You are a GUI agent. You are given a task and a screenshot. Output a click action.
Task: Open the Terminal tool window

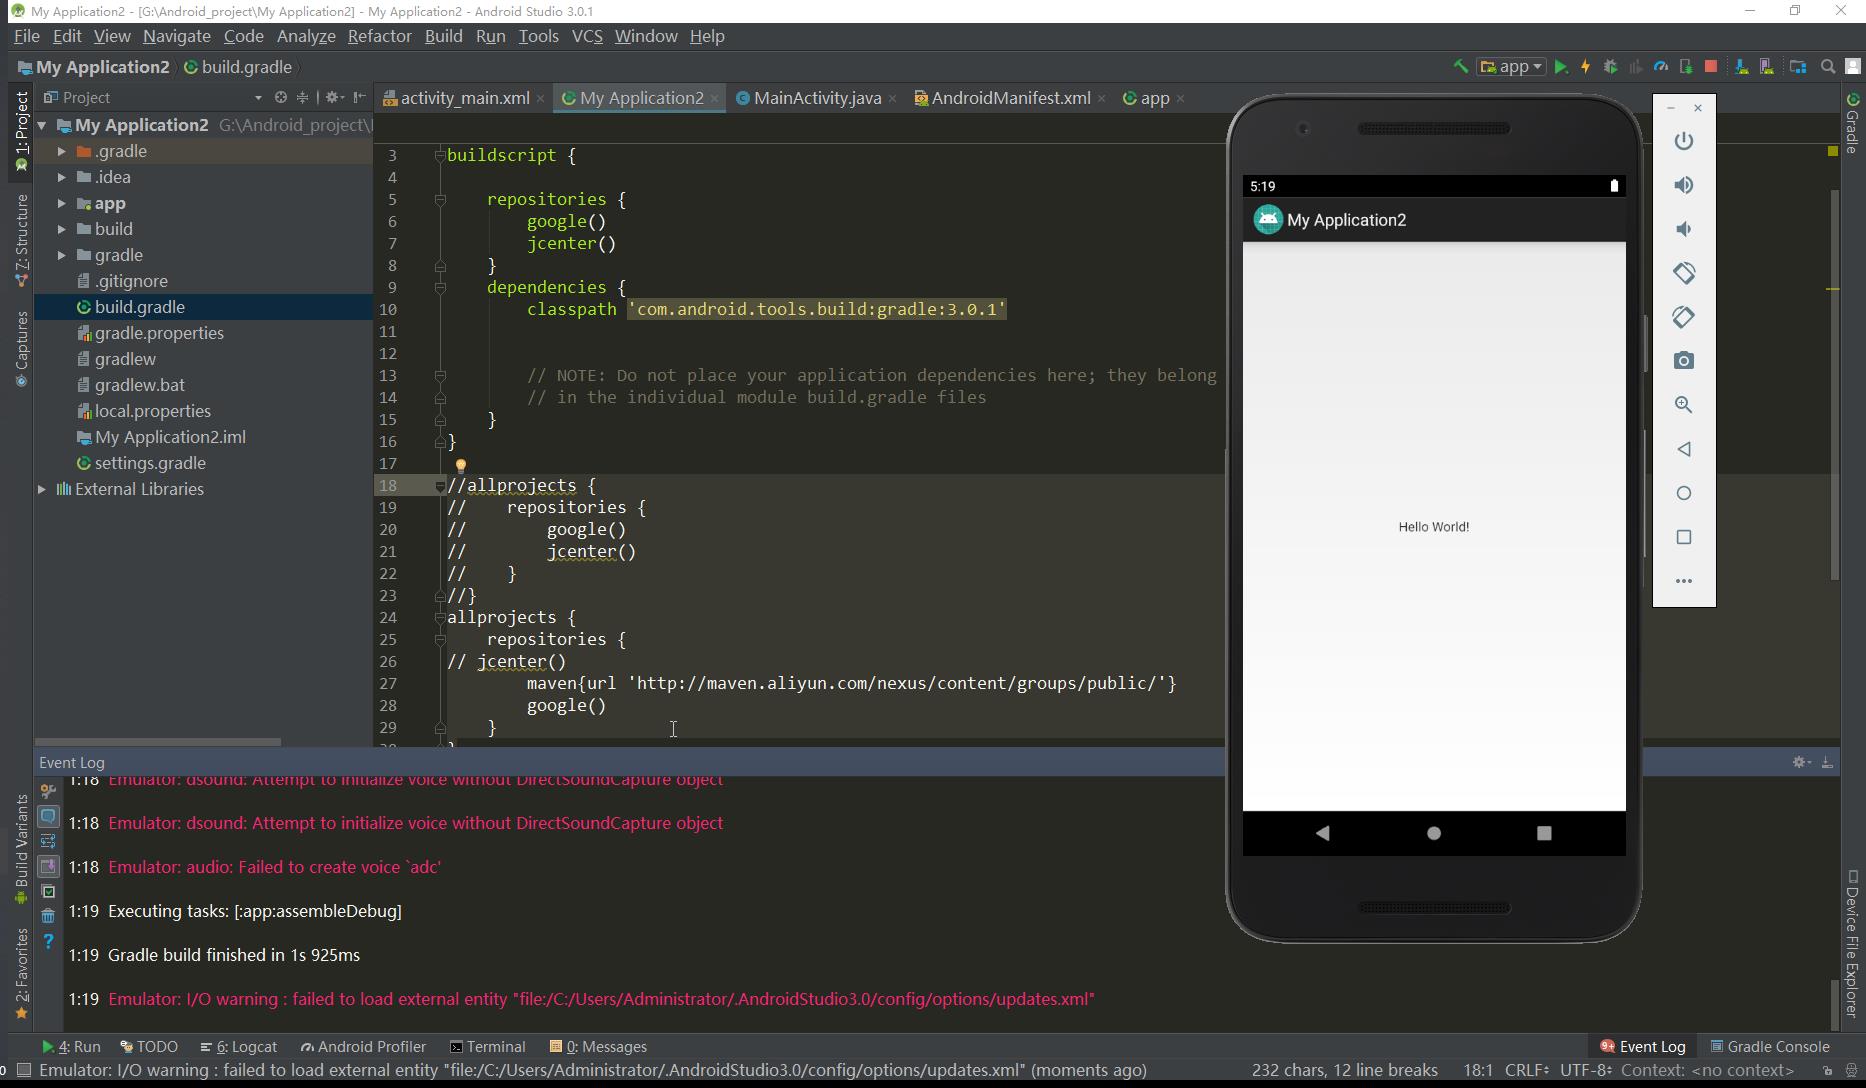pyautogui.click(x=487, y=1047)
